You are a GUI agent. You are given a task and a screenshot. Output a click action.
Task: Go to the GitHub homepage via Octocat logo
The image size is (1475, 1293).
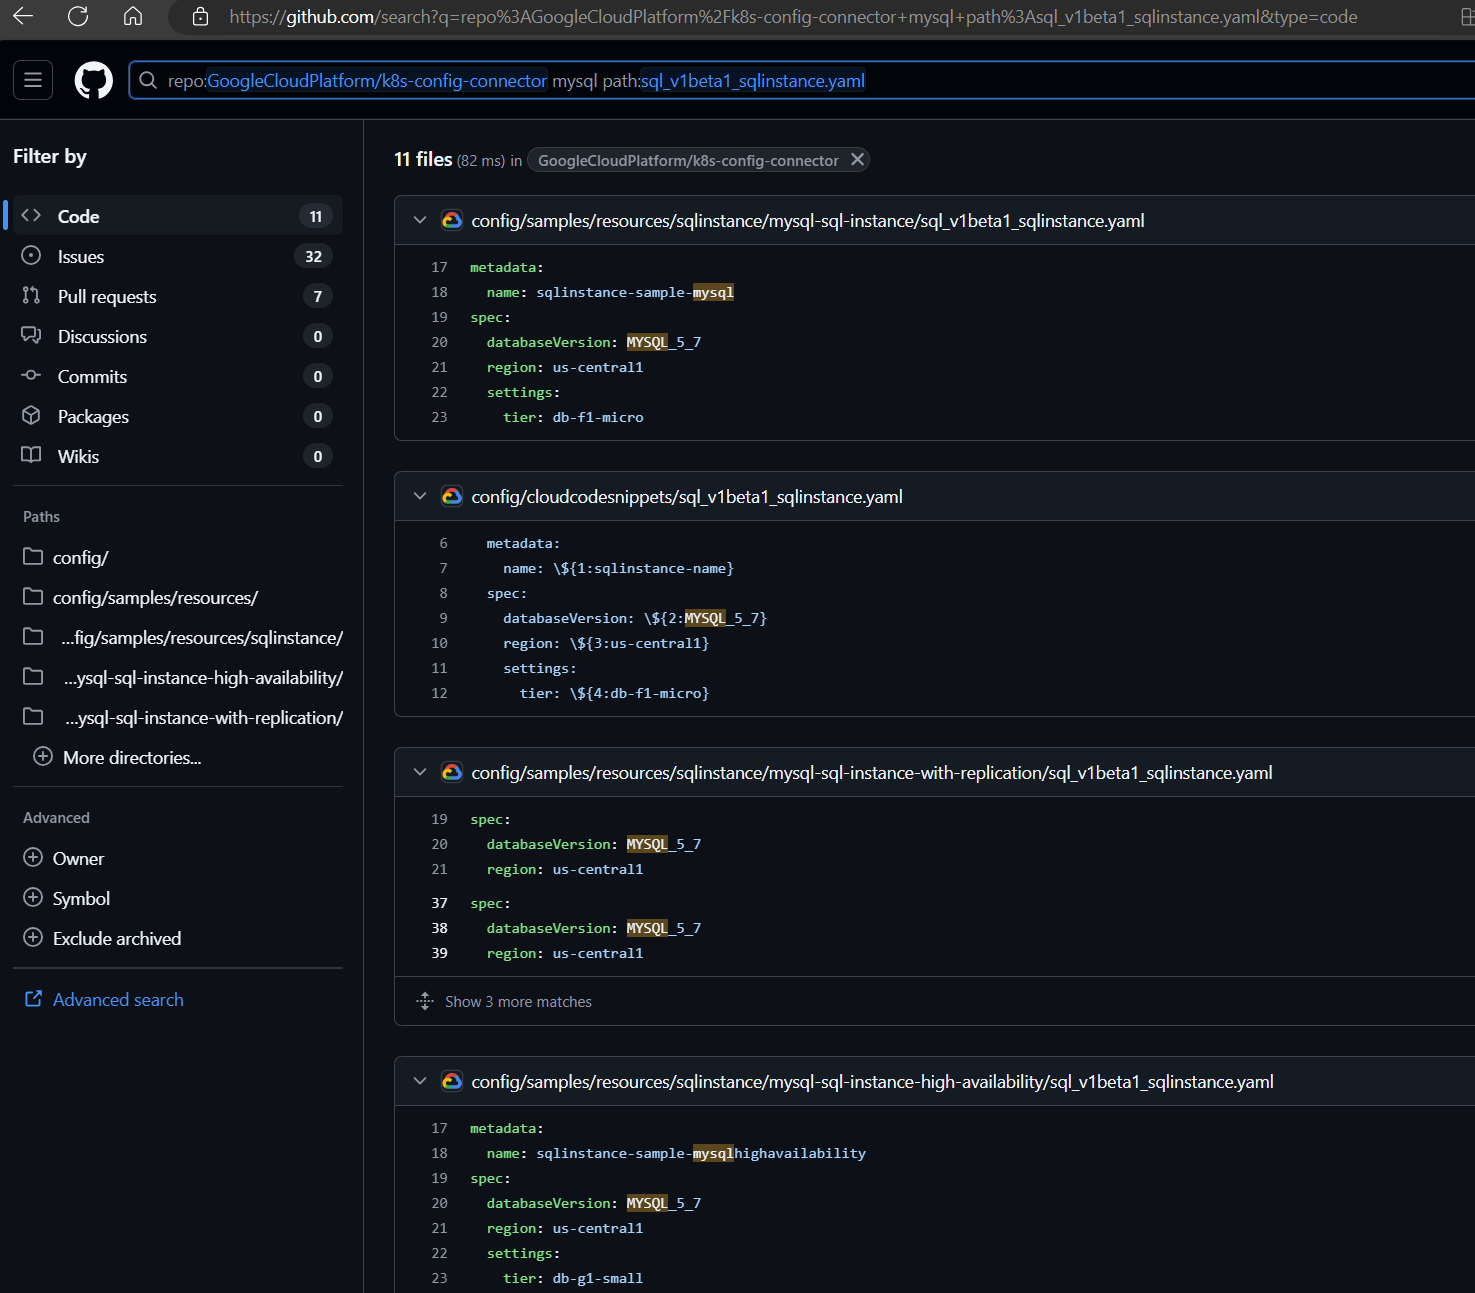pyautogui.click(x=94, y=80)
